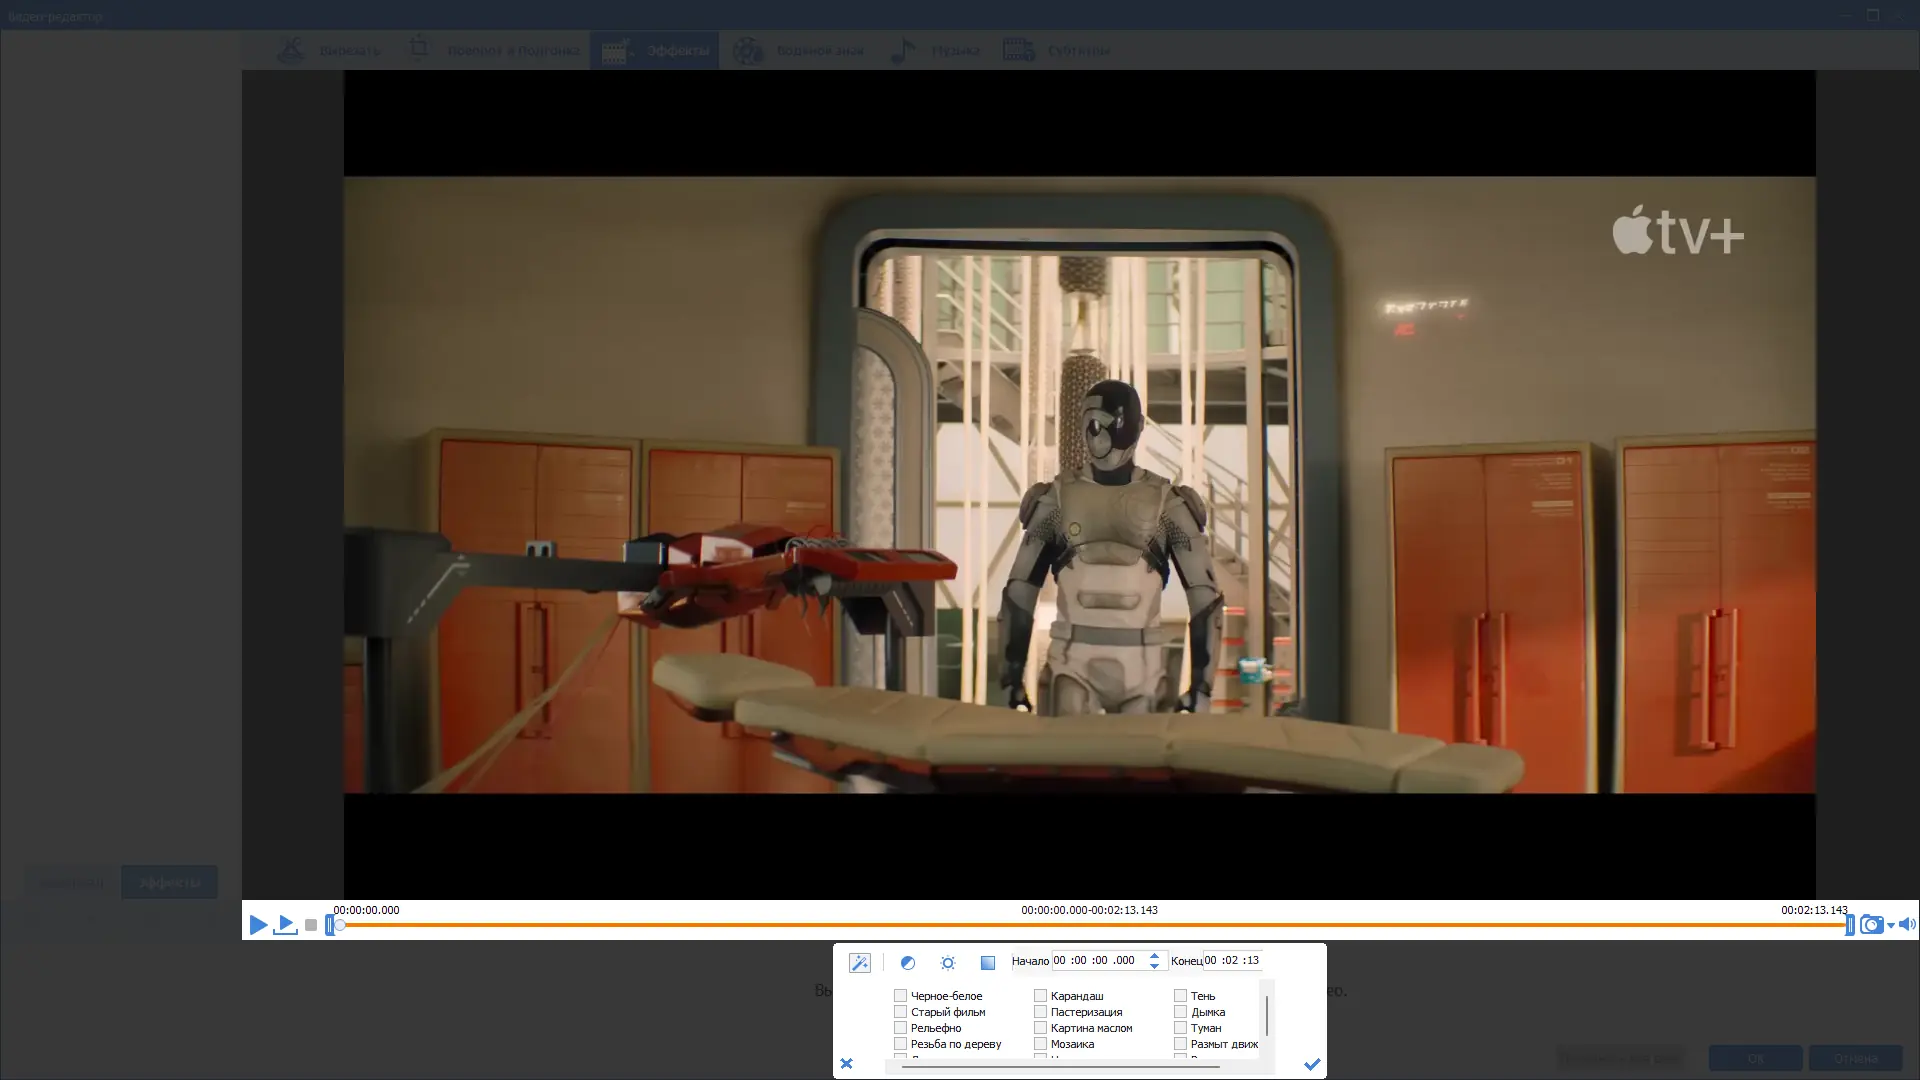
Task: Tick the Старый фильм checkbox
Action: 900,1012
